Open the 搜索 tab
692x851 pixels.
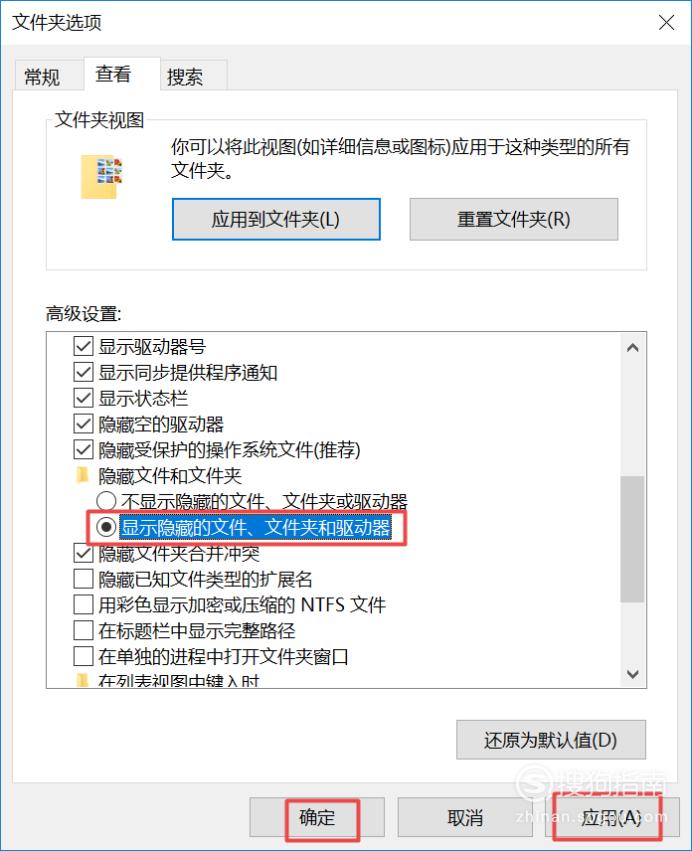[185, 77]
